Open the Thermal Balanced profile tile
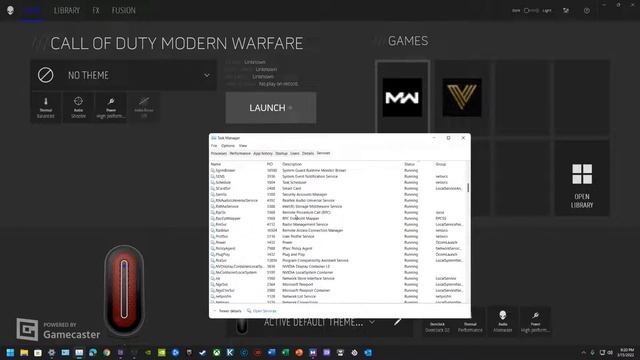Viewport: 640px width, 360px height. click(45, 108)
